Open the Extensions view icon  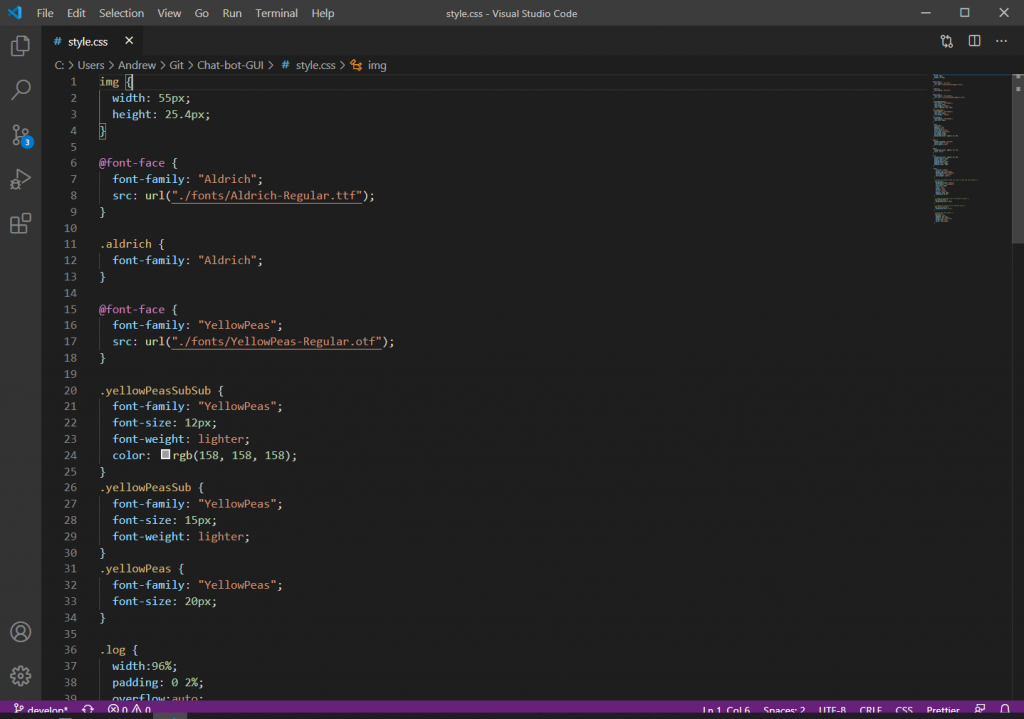pos(20,224)
